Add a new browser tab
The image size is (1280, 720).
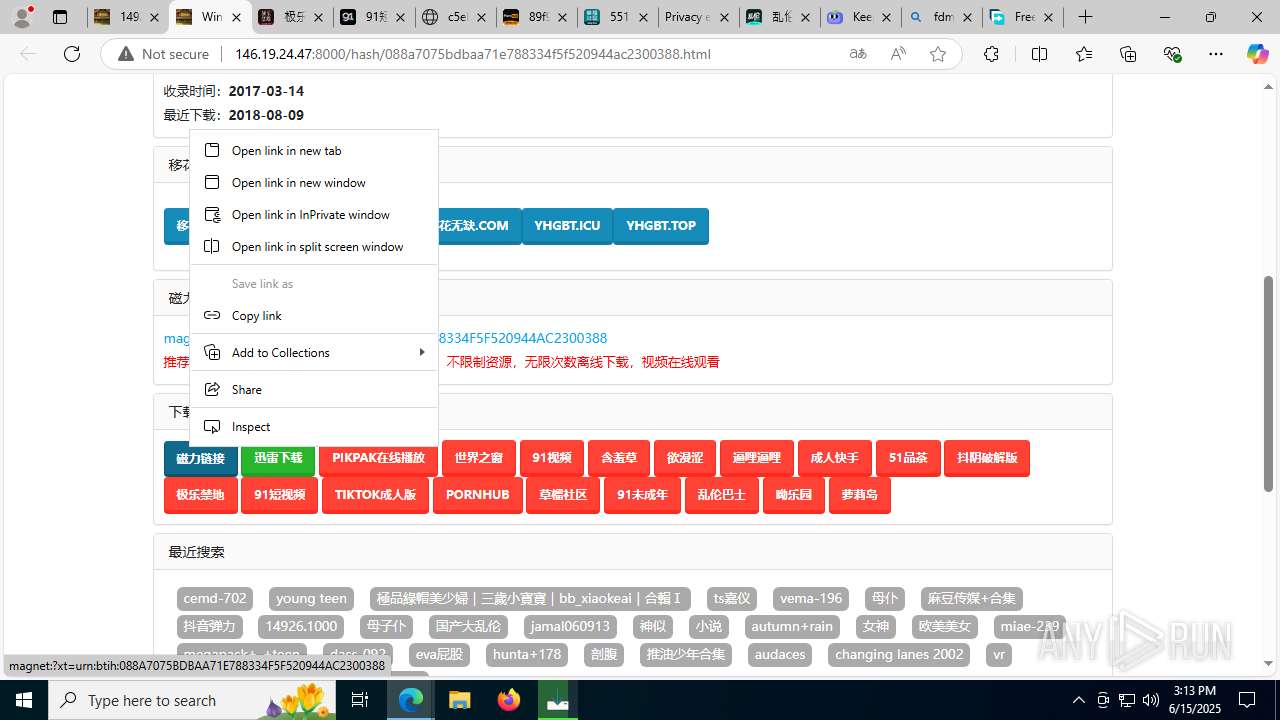pyautogui.click(x=1085, y=17)
